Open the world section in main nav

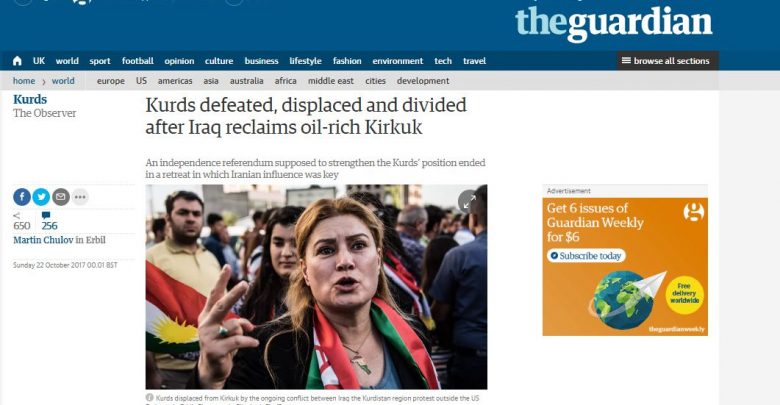click(x=67, y=61)
